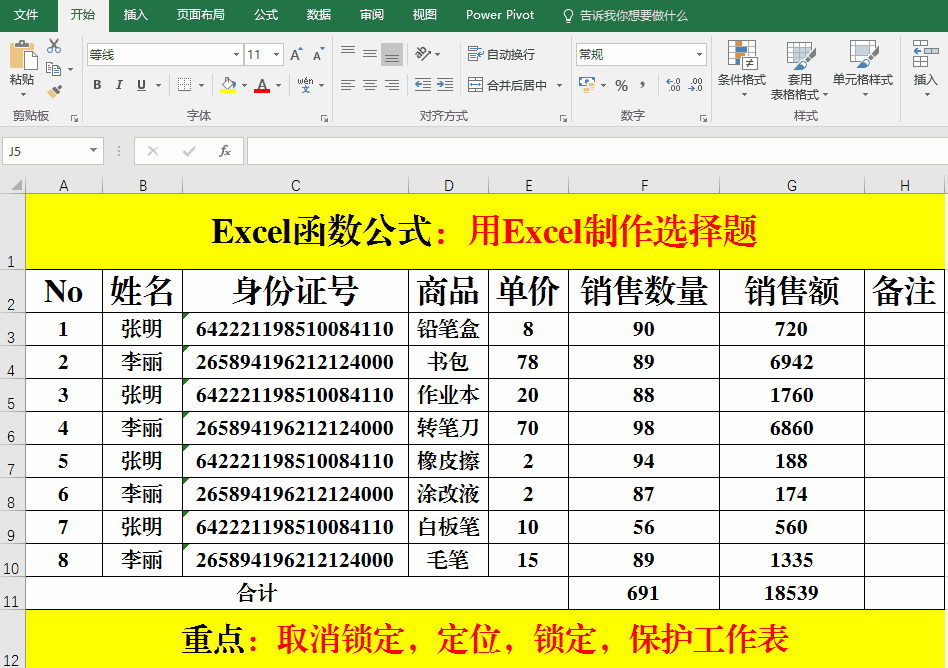Click the Tell Me search box
The width and height of the screenshot is (948, 668).
[x=626, y=16]
